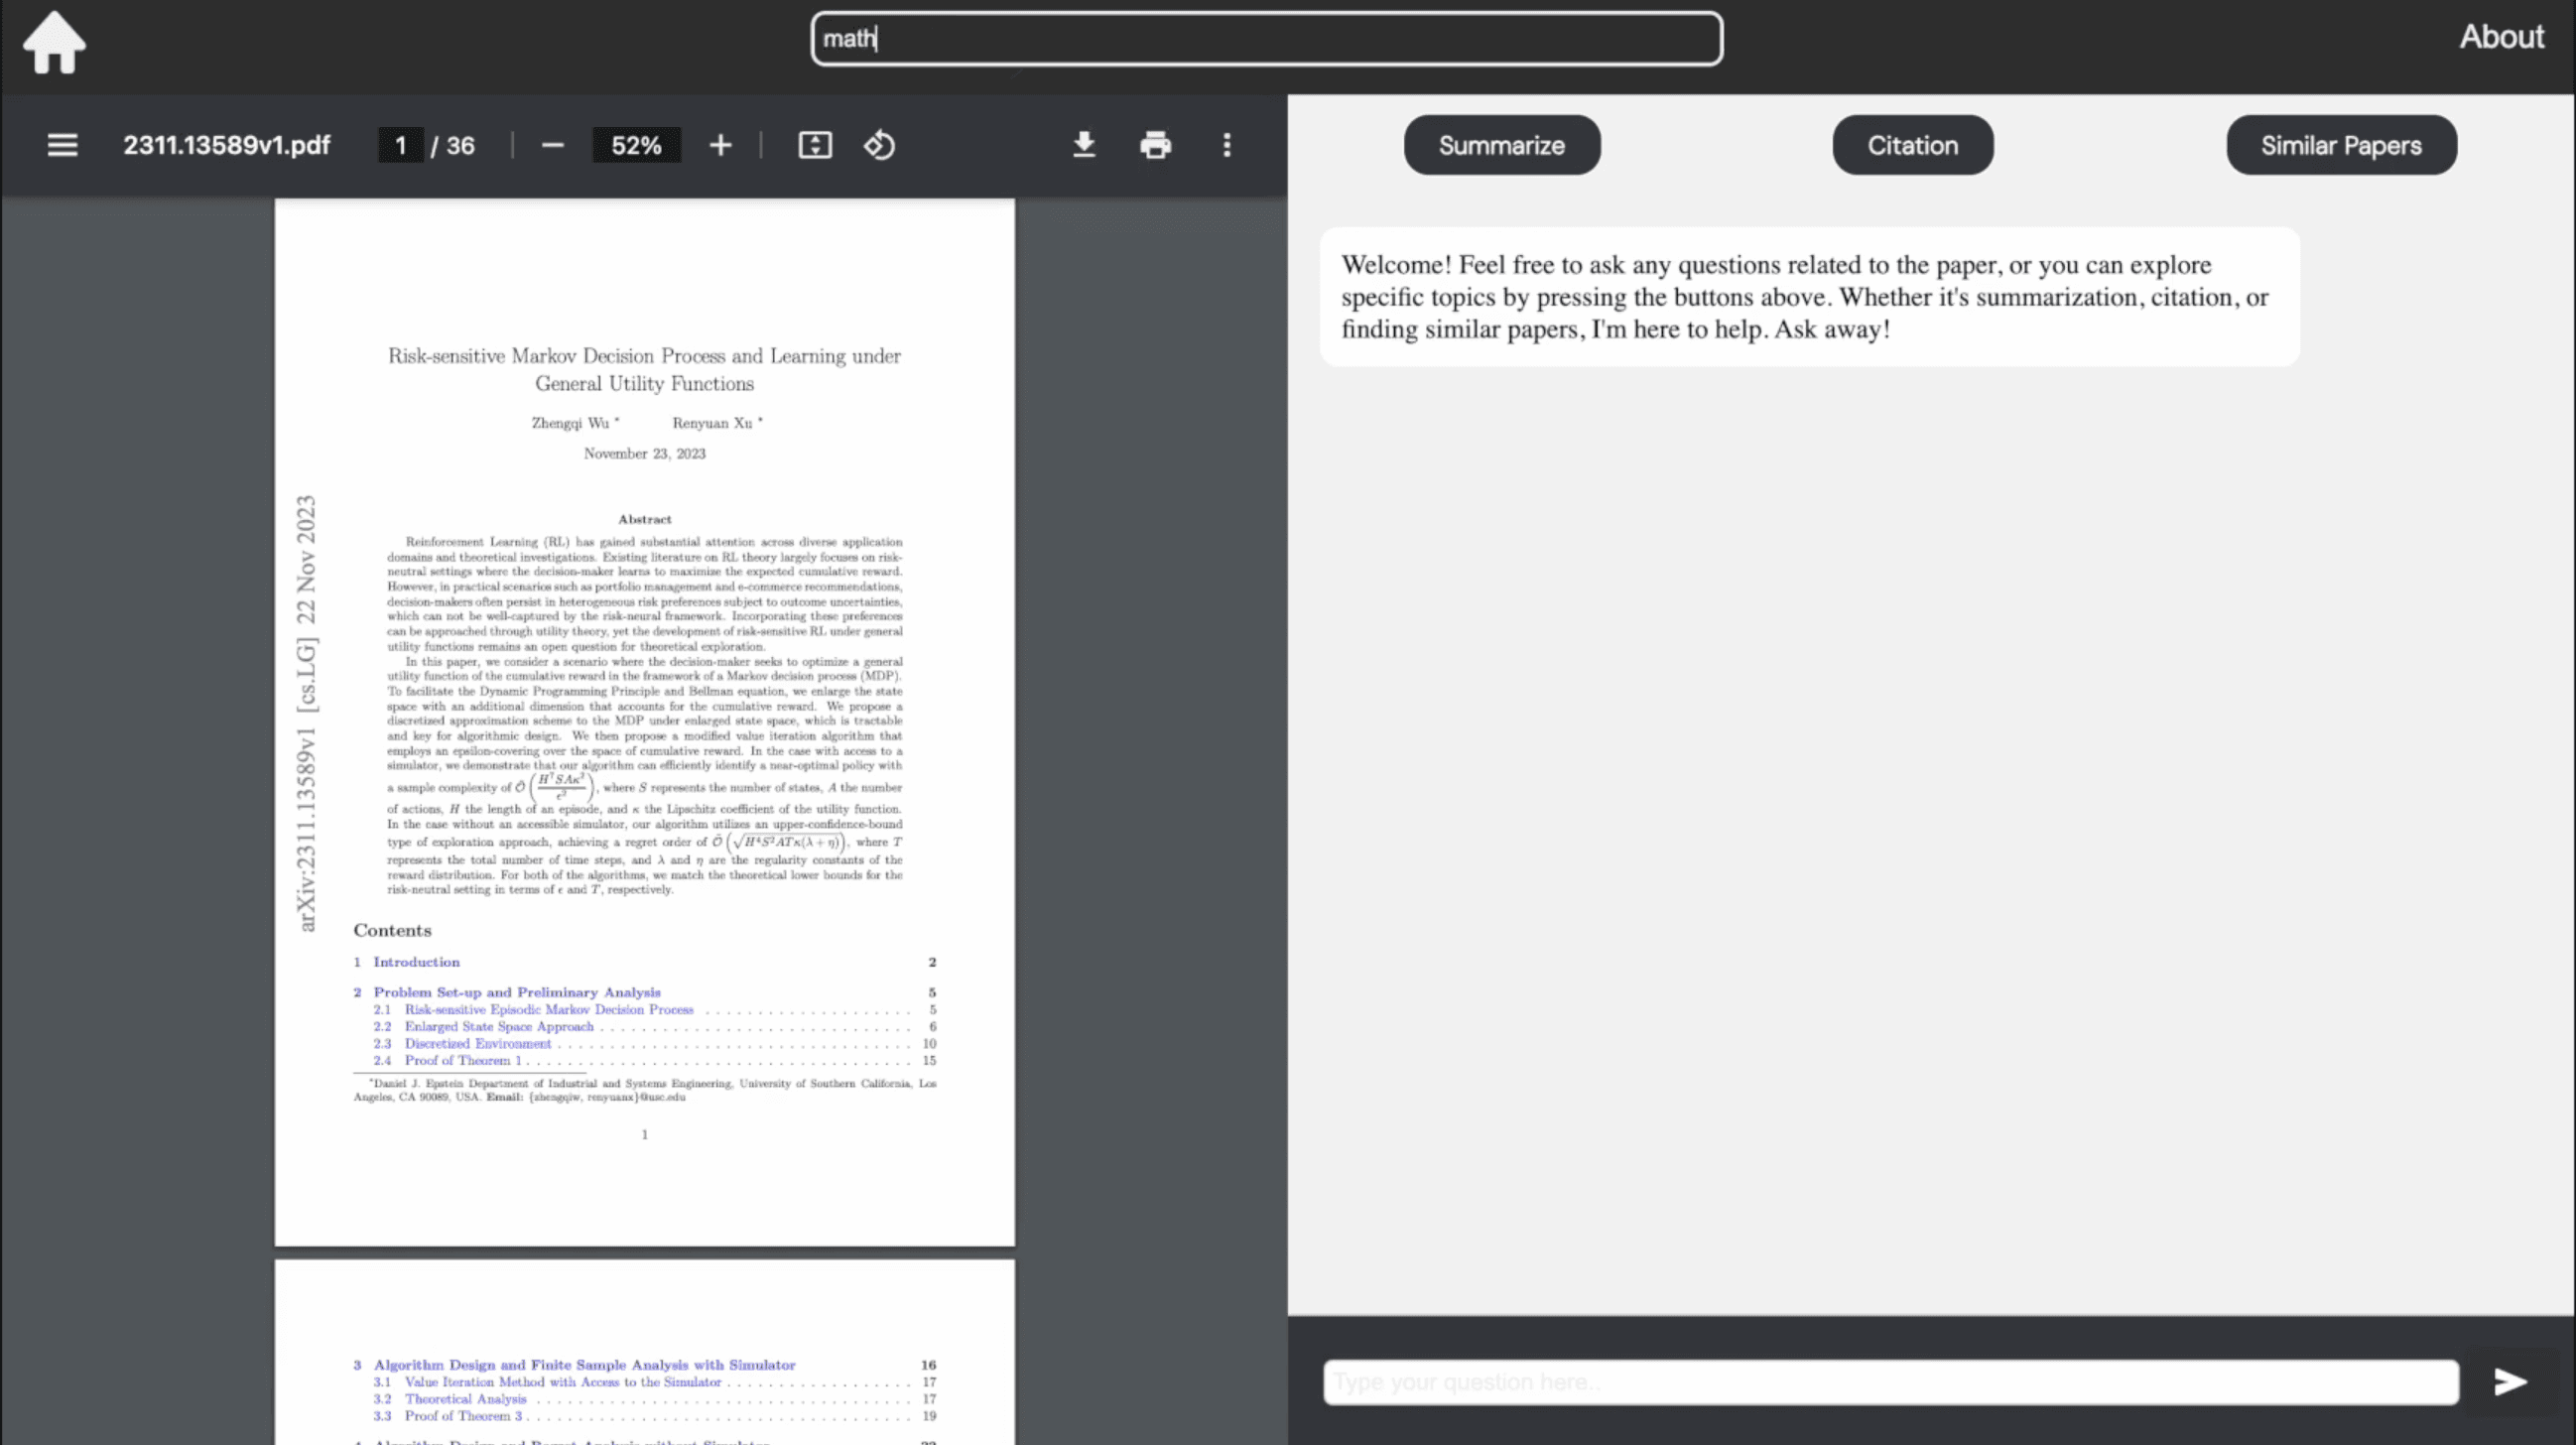Go to the home page icon

54,42
